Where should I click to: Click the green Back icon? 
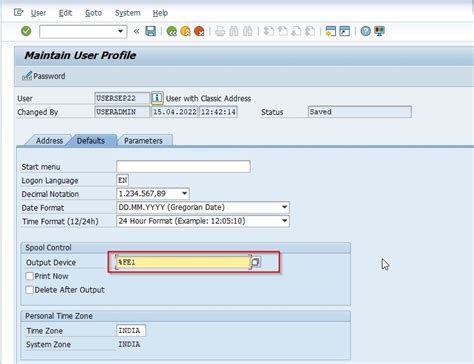172,31
